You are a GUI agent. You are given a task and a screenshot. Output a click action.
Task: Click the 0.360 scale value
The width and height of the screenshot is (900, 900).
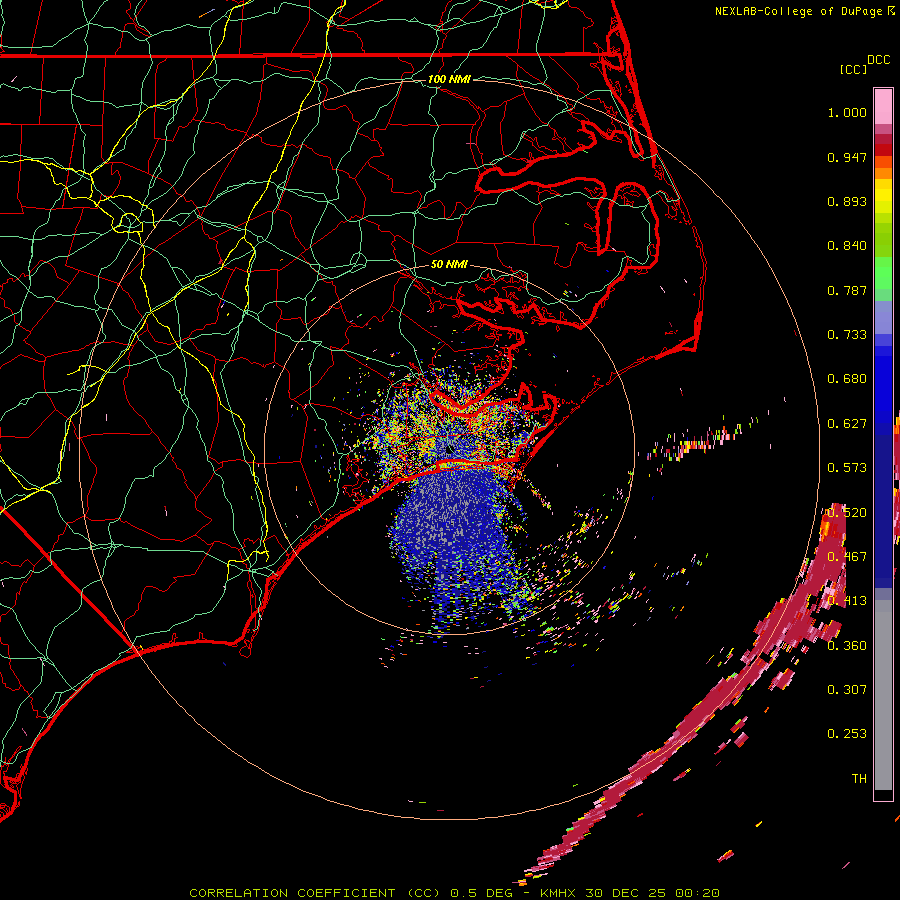coord(847,646)
